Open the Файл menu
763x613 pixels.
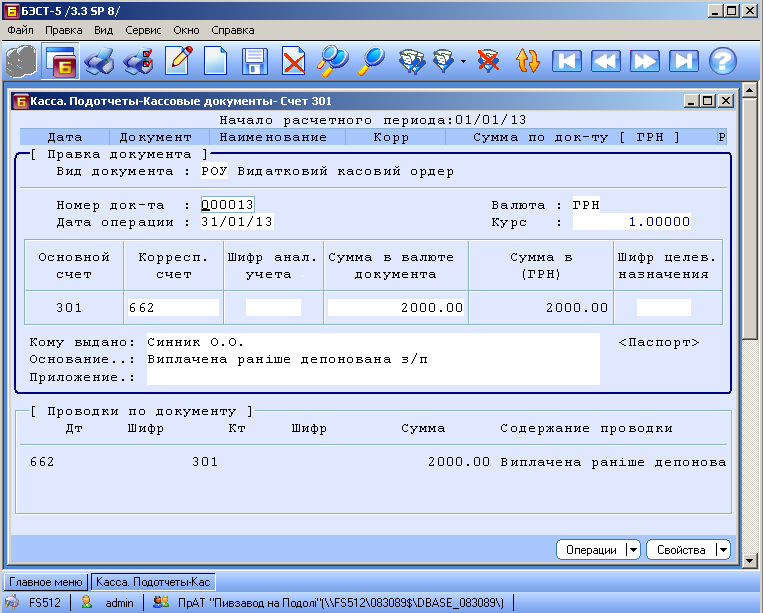(x=20, y=30)
